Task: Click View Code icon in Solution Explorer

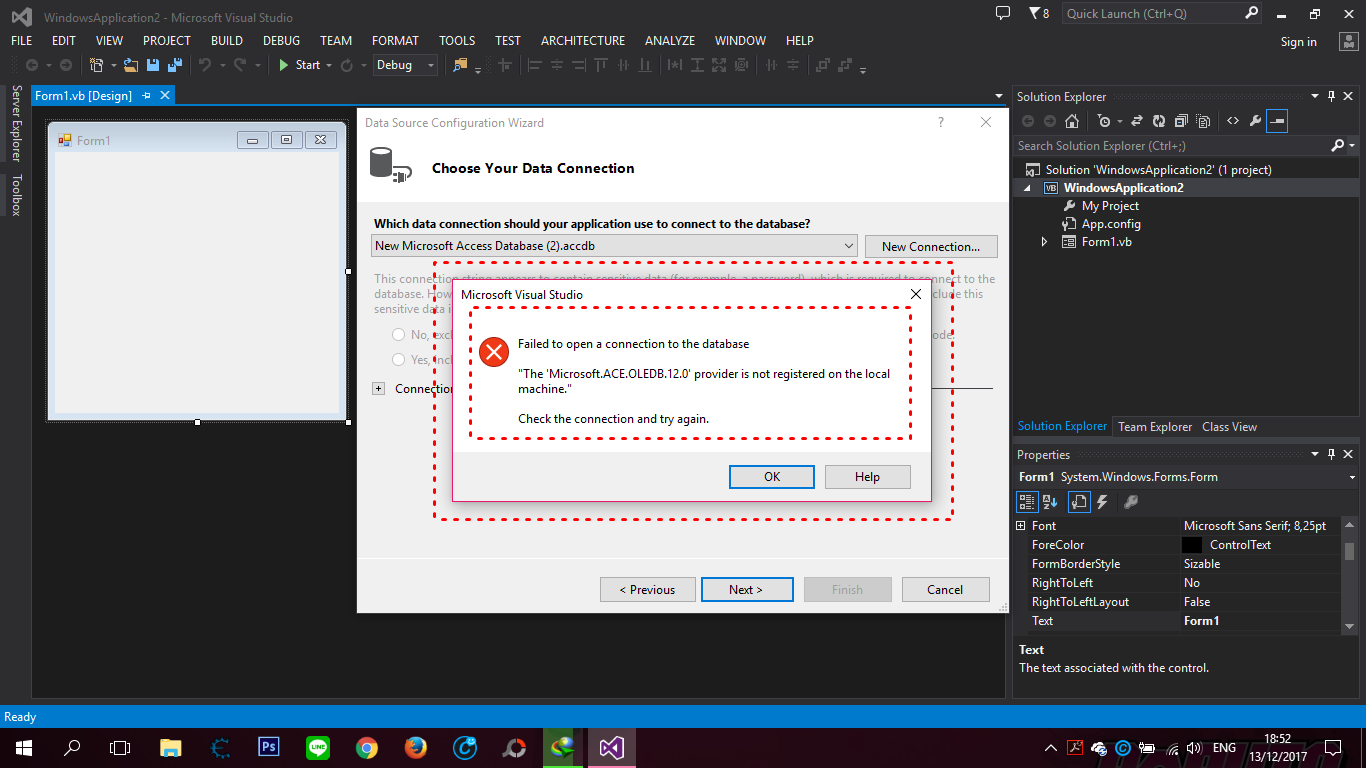Action: pyautogui.click(x=1233, y=121)
